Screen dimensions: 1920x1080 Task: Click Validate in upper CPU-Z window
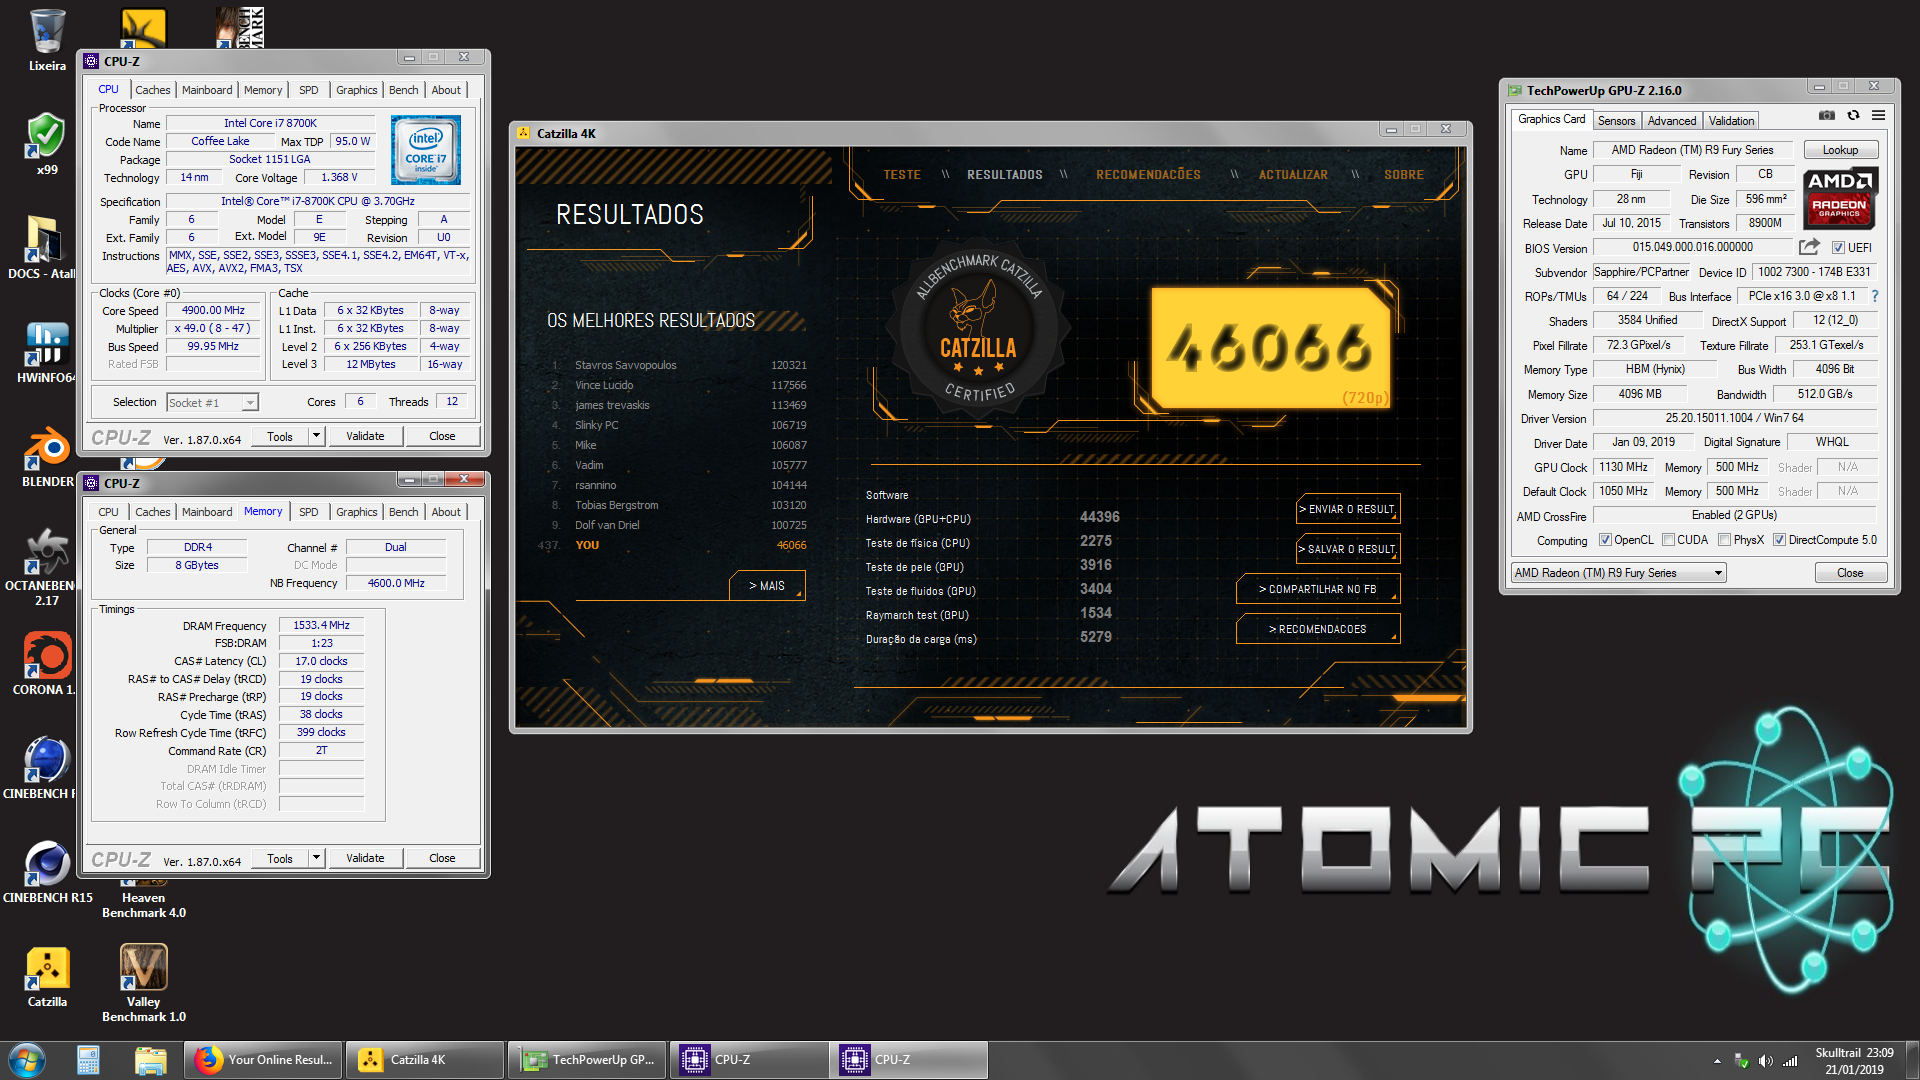[365, 436]
